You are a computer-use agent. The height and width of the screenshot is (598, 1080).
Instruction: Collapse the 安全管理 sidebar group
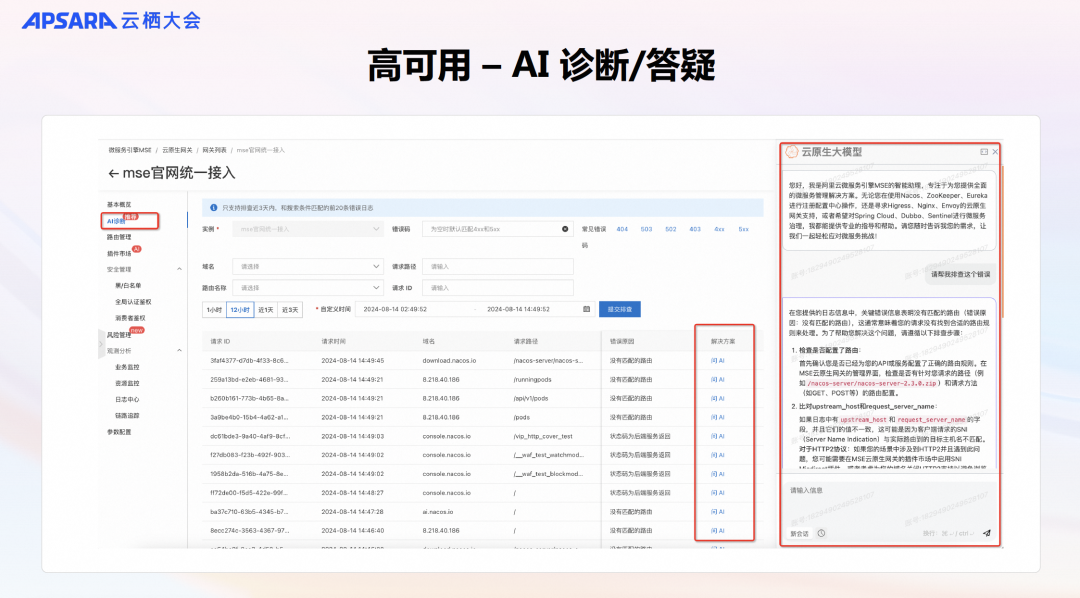pos(179,269)
